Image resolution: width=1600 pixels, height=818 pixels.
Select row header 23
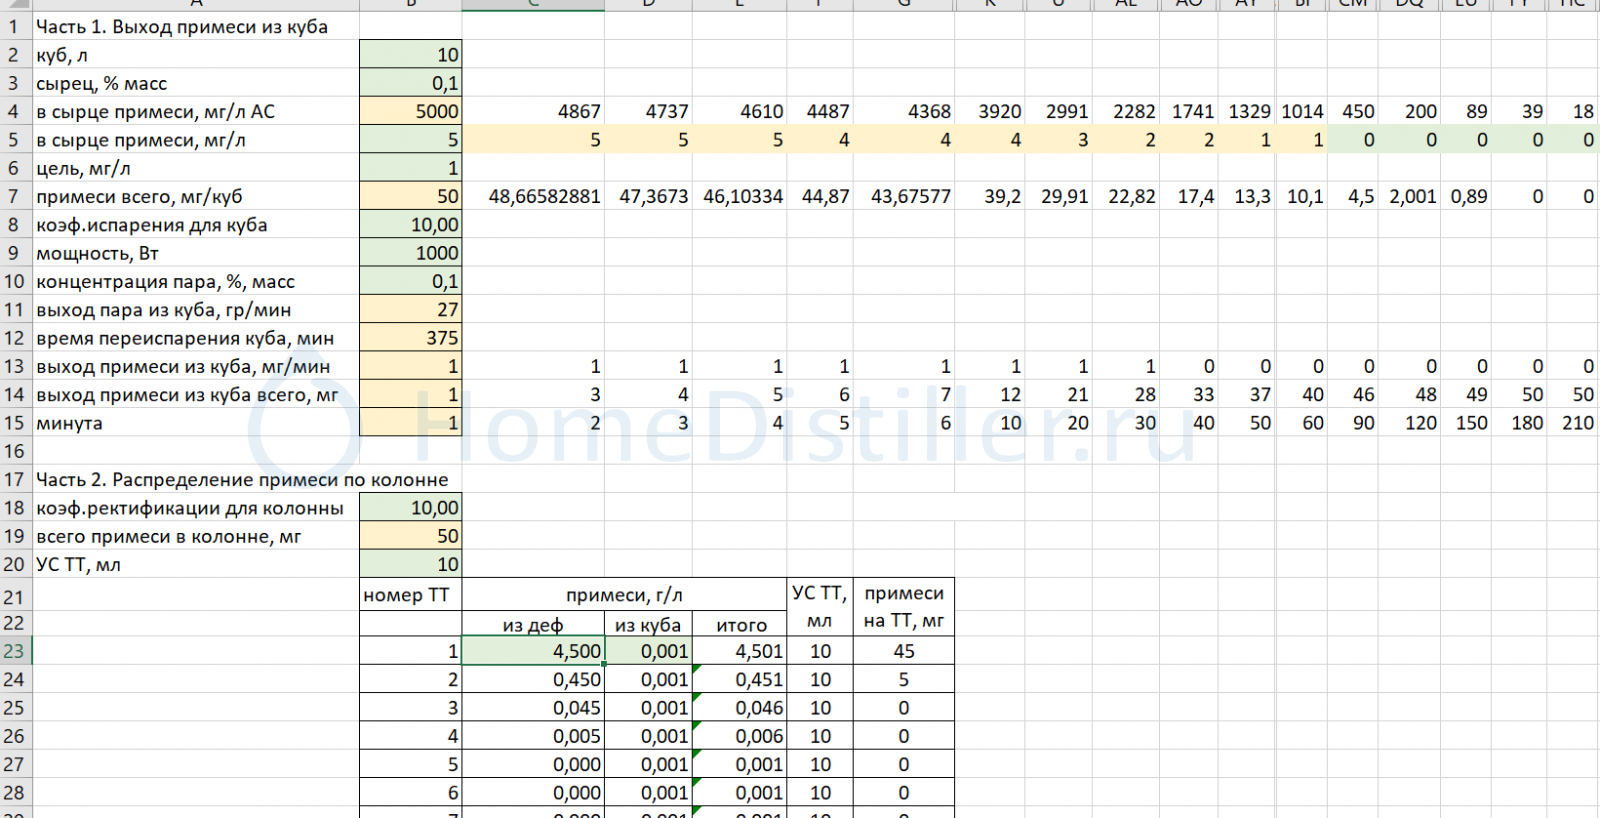click(x=14, y=651)
